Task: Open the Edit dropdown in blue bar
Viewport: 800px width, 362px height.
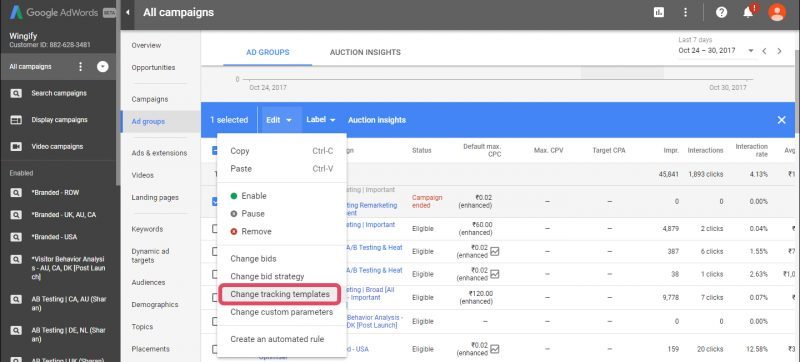Action: (279, 120)
